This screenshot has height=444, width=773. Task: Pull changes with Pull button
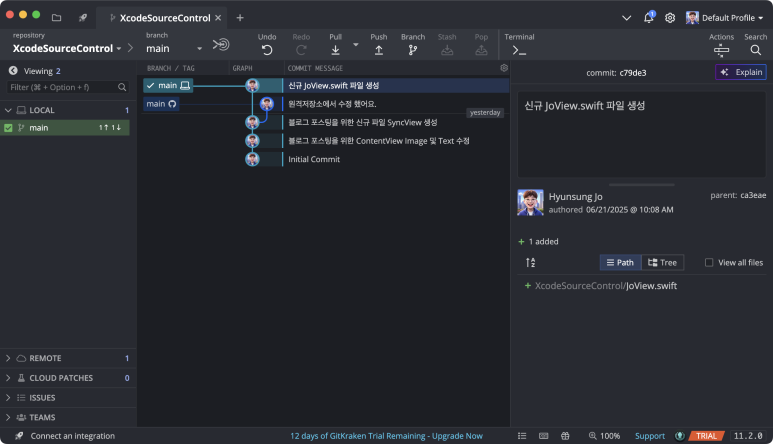coord(335,44)
